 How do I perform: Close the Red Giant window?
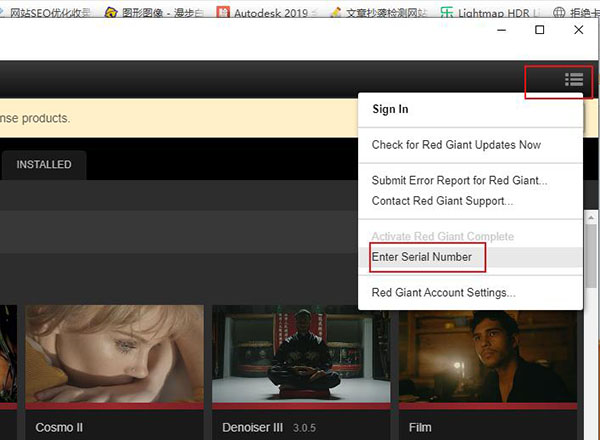[579, 30]
